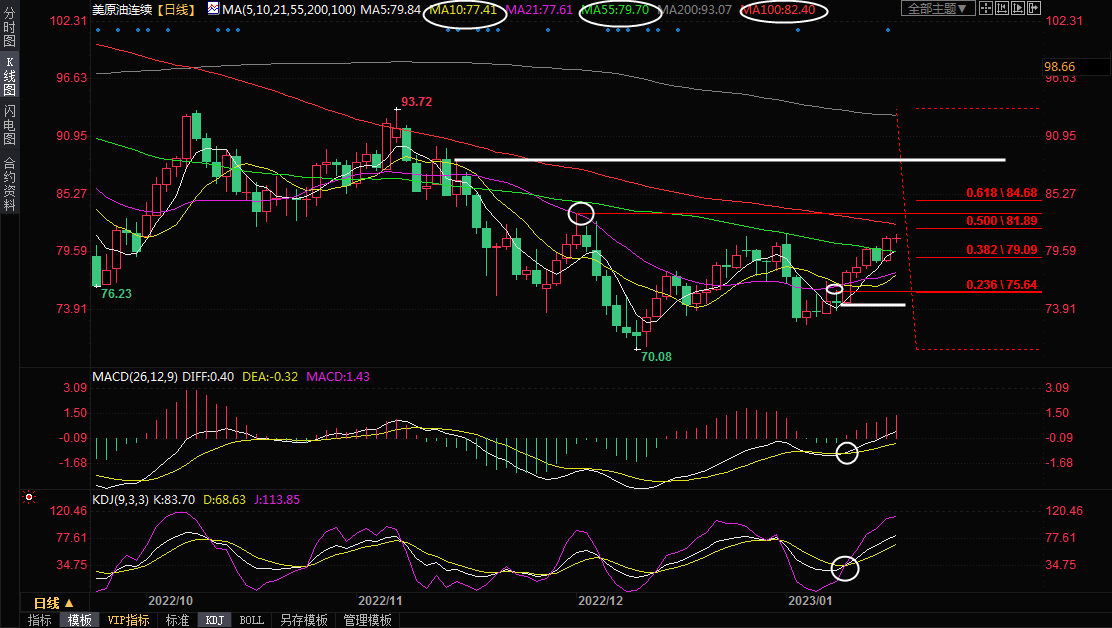
Task: Click the first layout icon after 全部主题
Action: pos(988,9)
